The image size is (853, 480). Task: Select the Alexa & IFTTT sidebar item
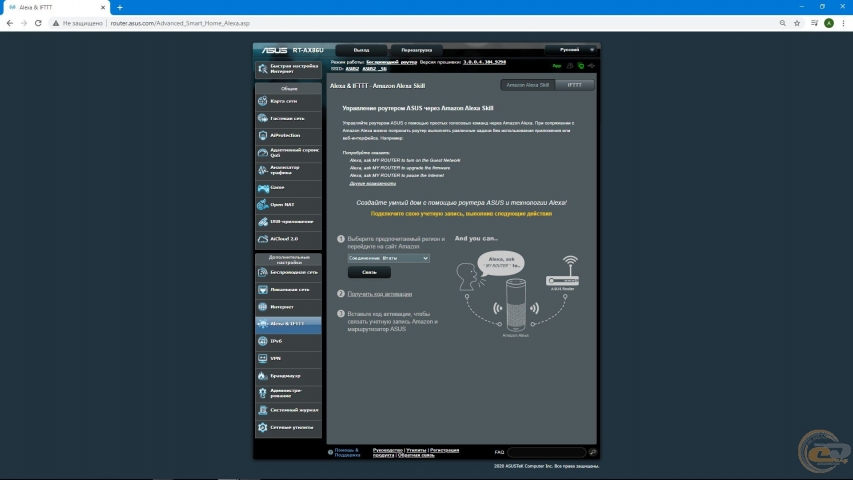coord(288,324)
